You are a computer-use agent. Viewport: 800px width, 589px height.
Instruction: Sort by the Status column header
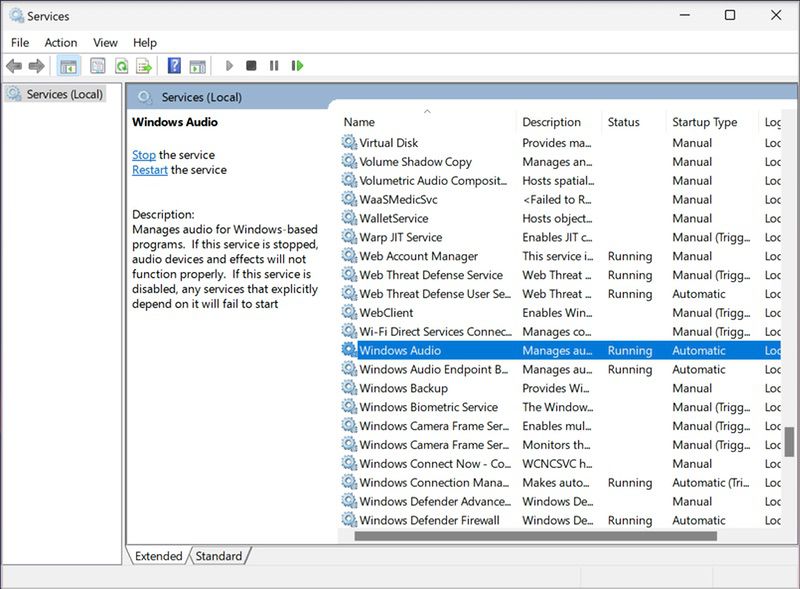click(634, 122)
